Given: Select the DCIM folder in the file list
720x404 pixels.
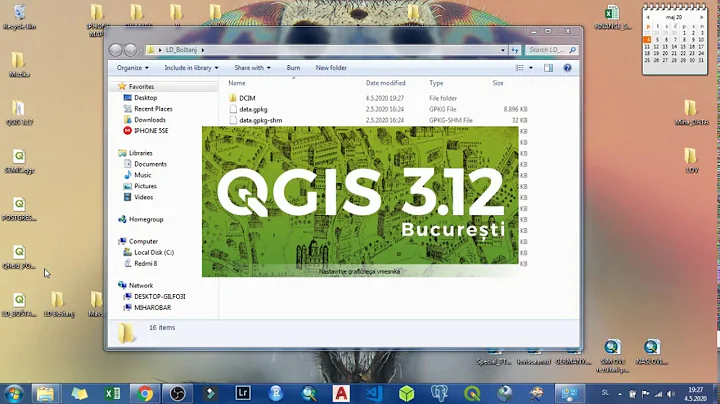Looking at the screenshot, I should pyautogui.click(x=247, y=98).
